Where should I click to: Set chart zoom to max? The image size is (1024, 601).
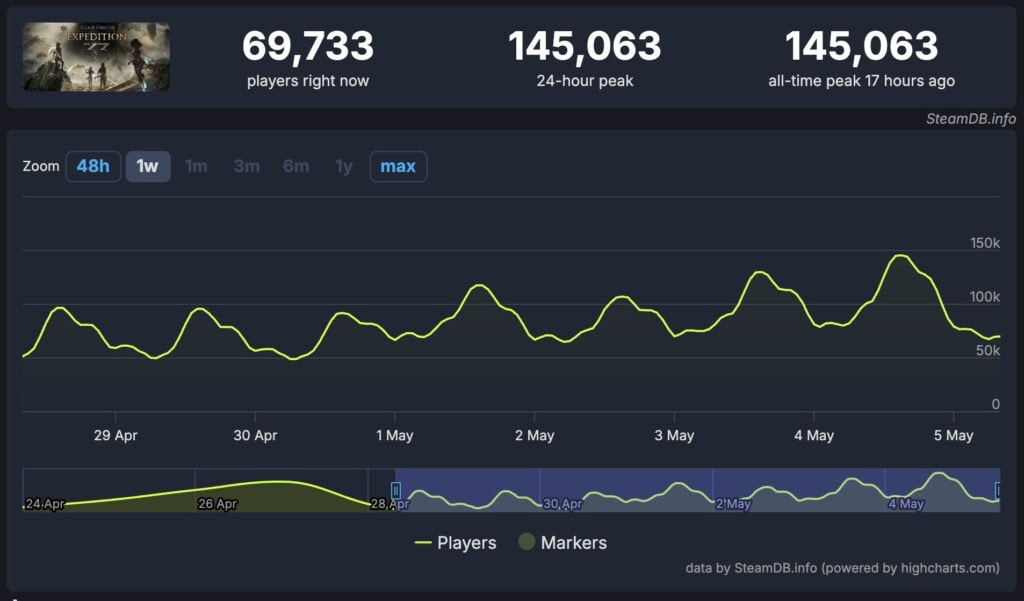pyautogui.click(x=398, y=166)
